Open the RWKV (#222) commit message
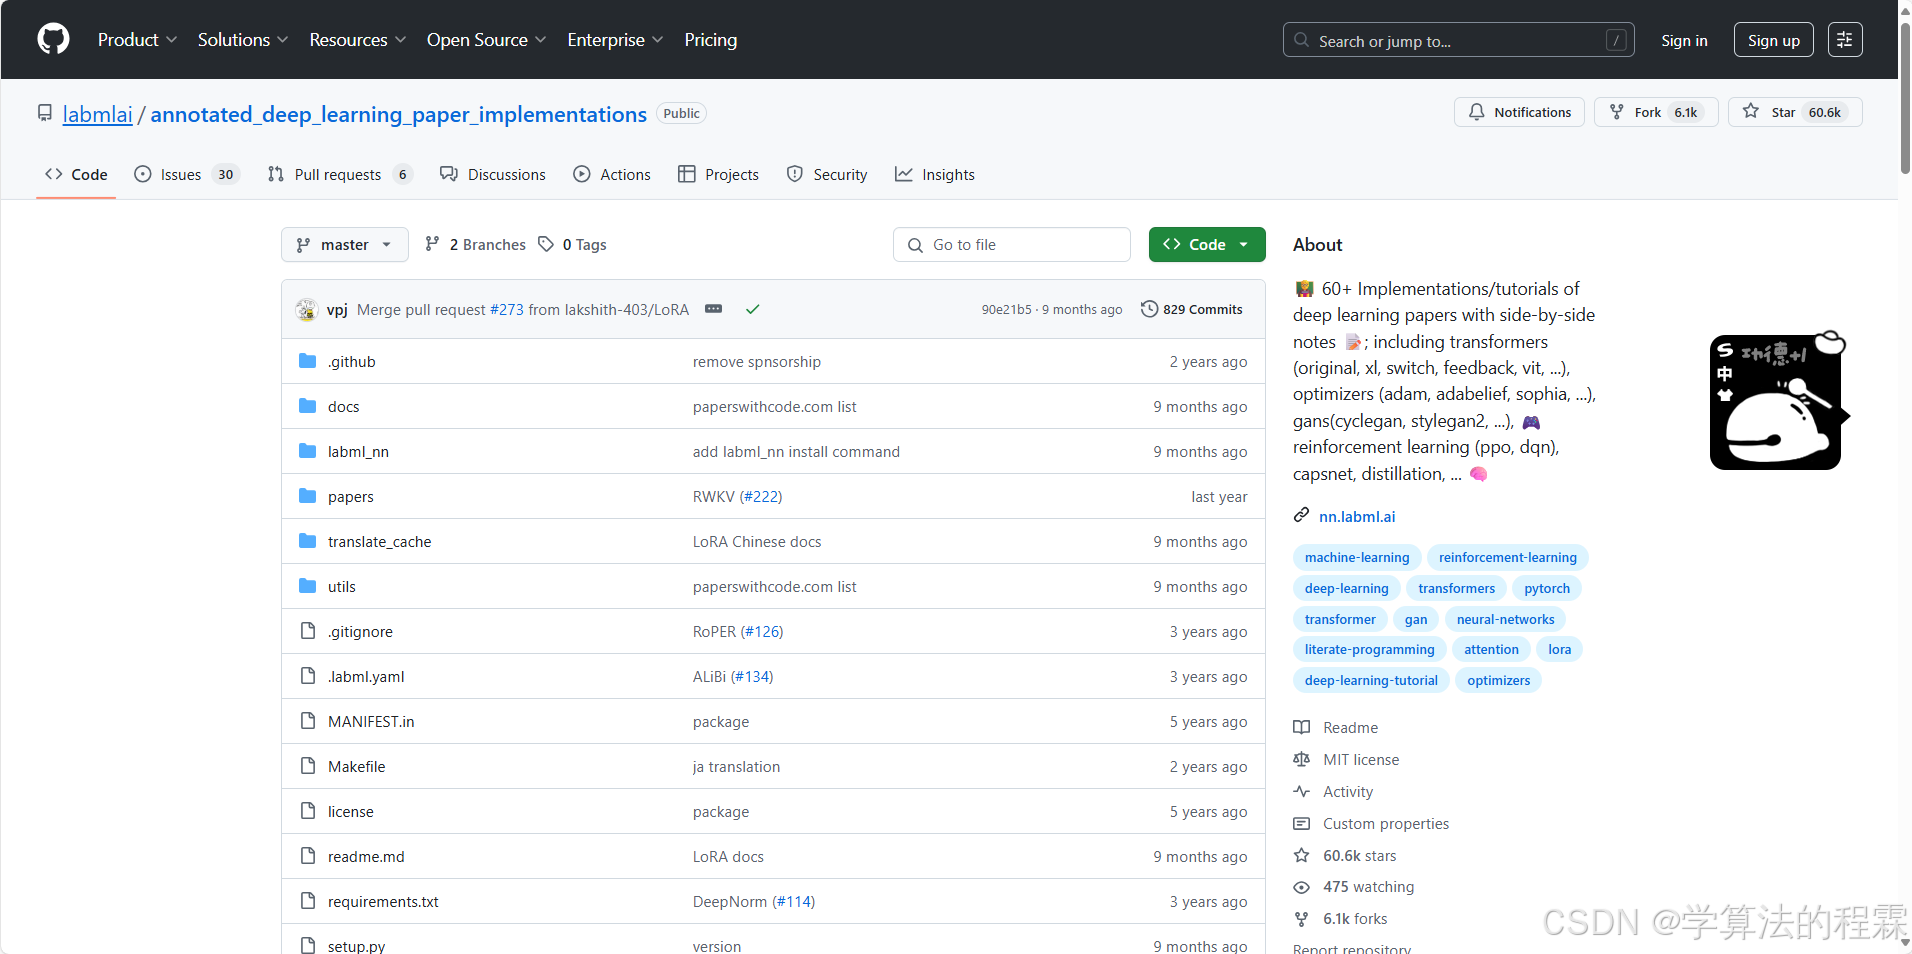Viewport: 1912px width, 954px height. [x=737, y=497]
